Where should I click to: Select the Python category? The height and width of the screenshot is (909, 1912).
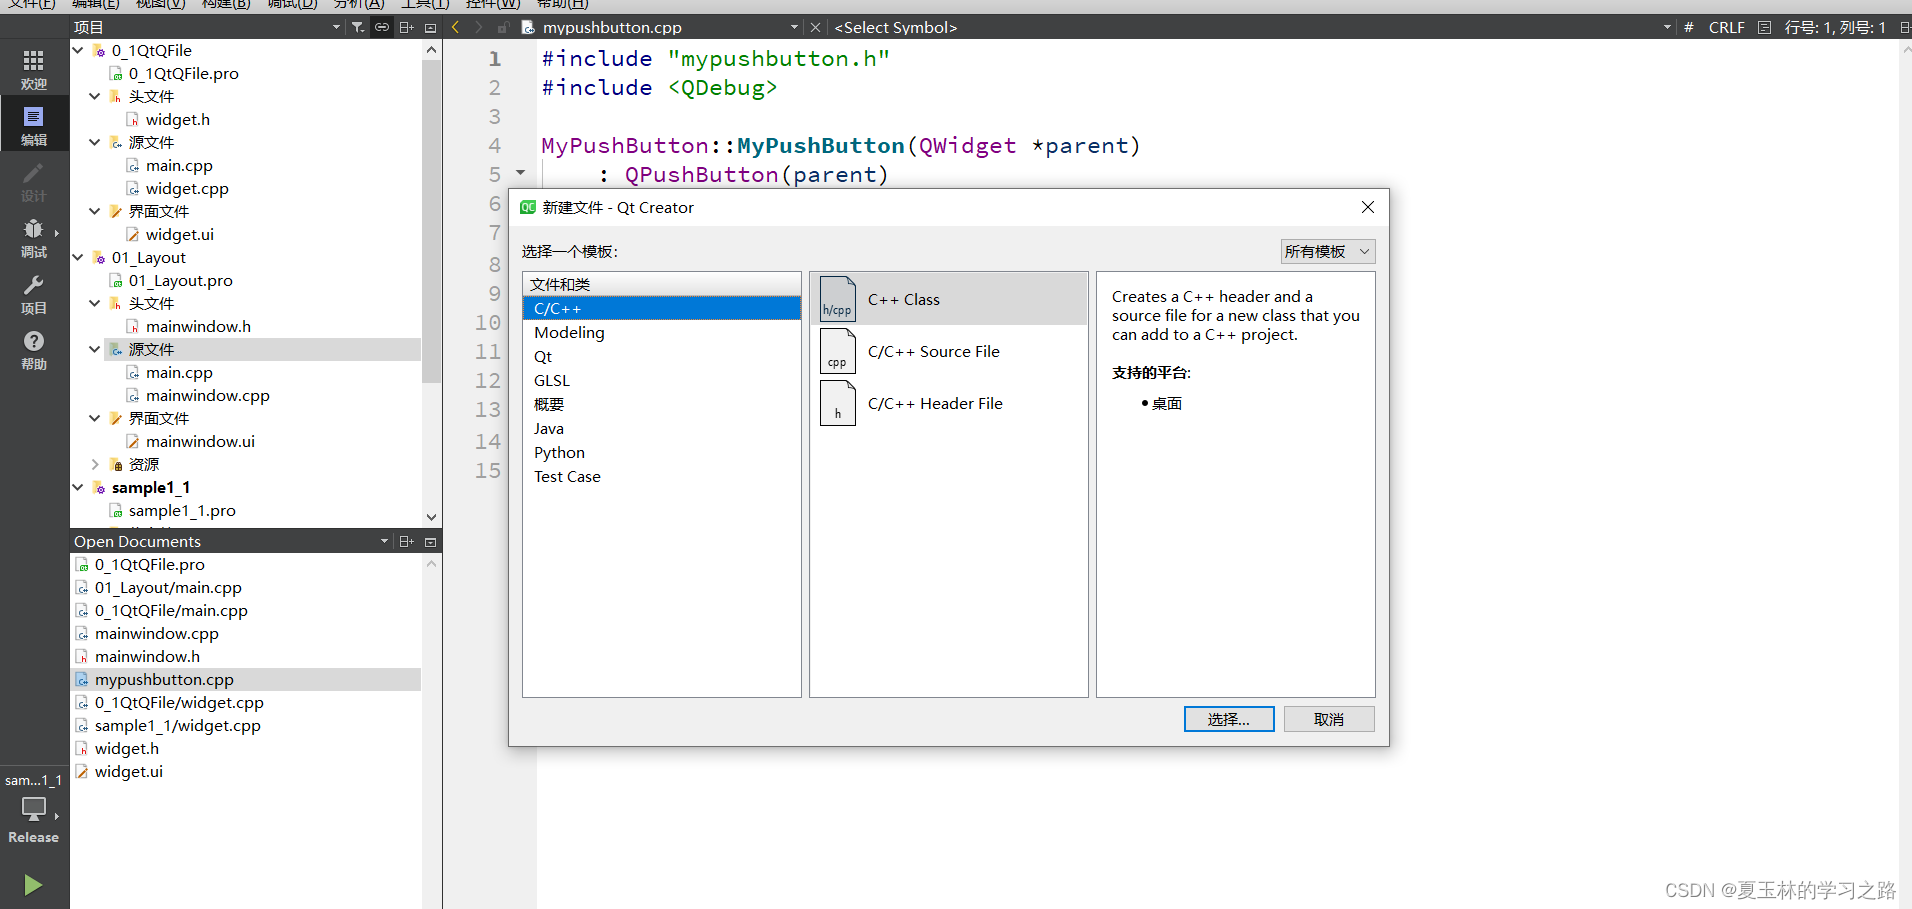[x=661, y=452]
